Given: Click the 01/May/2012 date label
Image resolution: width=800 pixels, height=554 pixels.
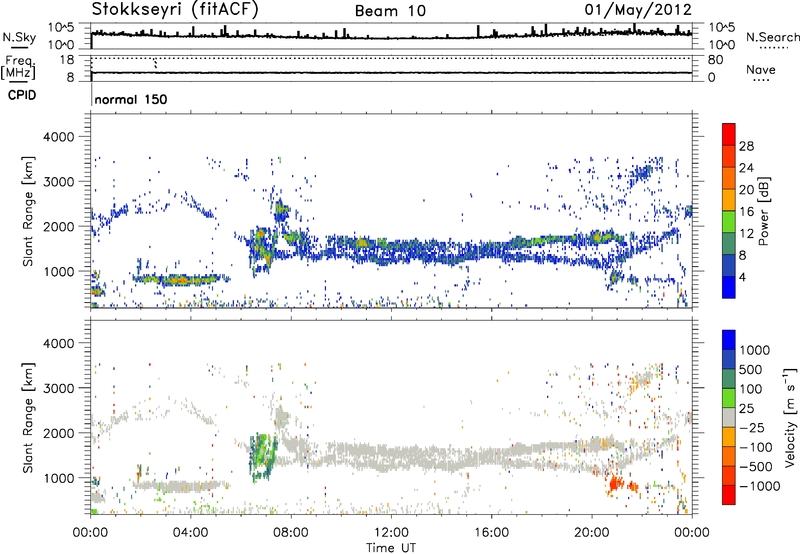Looking at the screenshot, I should [x=638, y=10].
